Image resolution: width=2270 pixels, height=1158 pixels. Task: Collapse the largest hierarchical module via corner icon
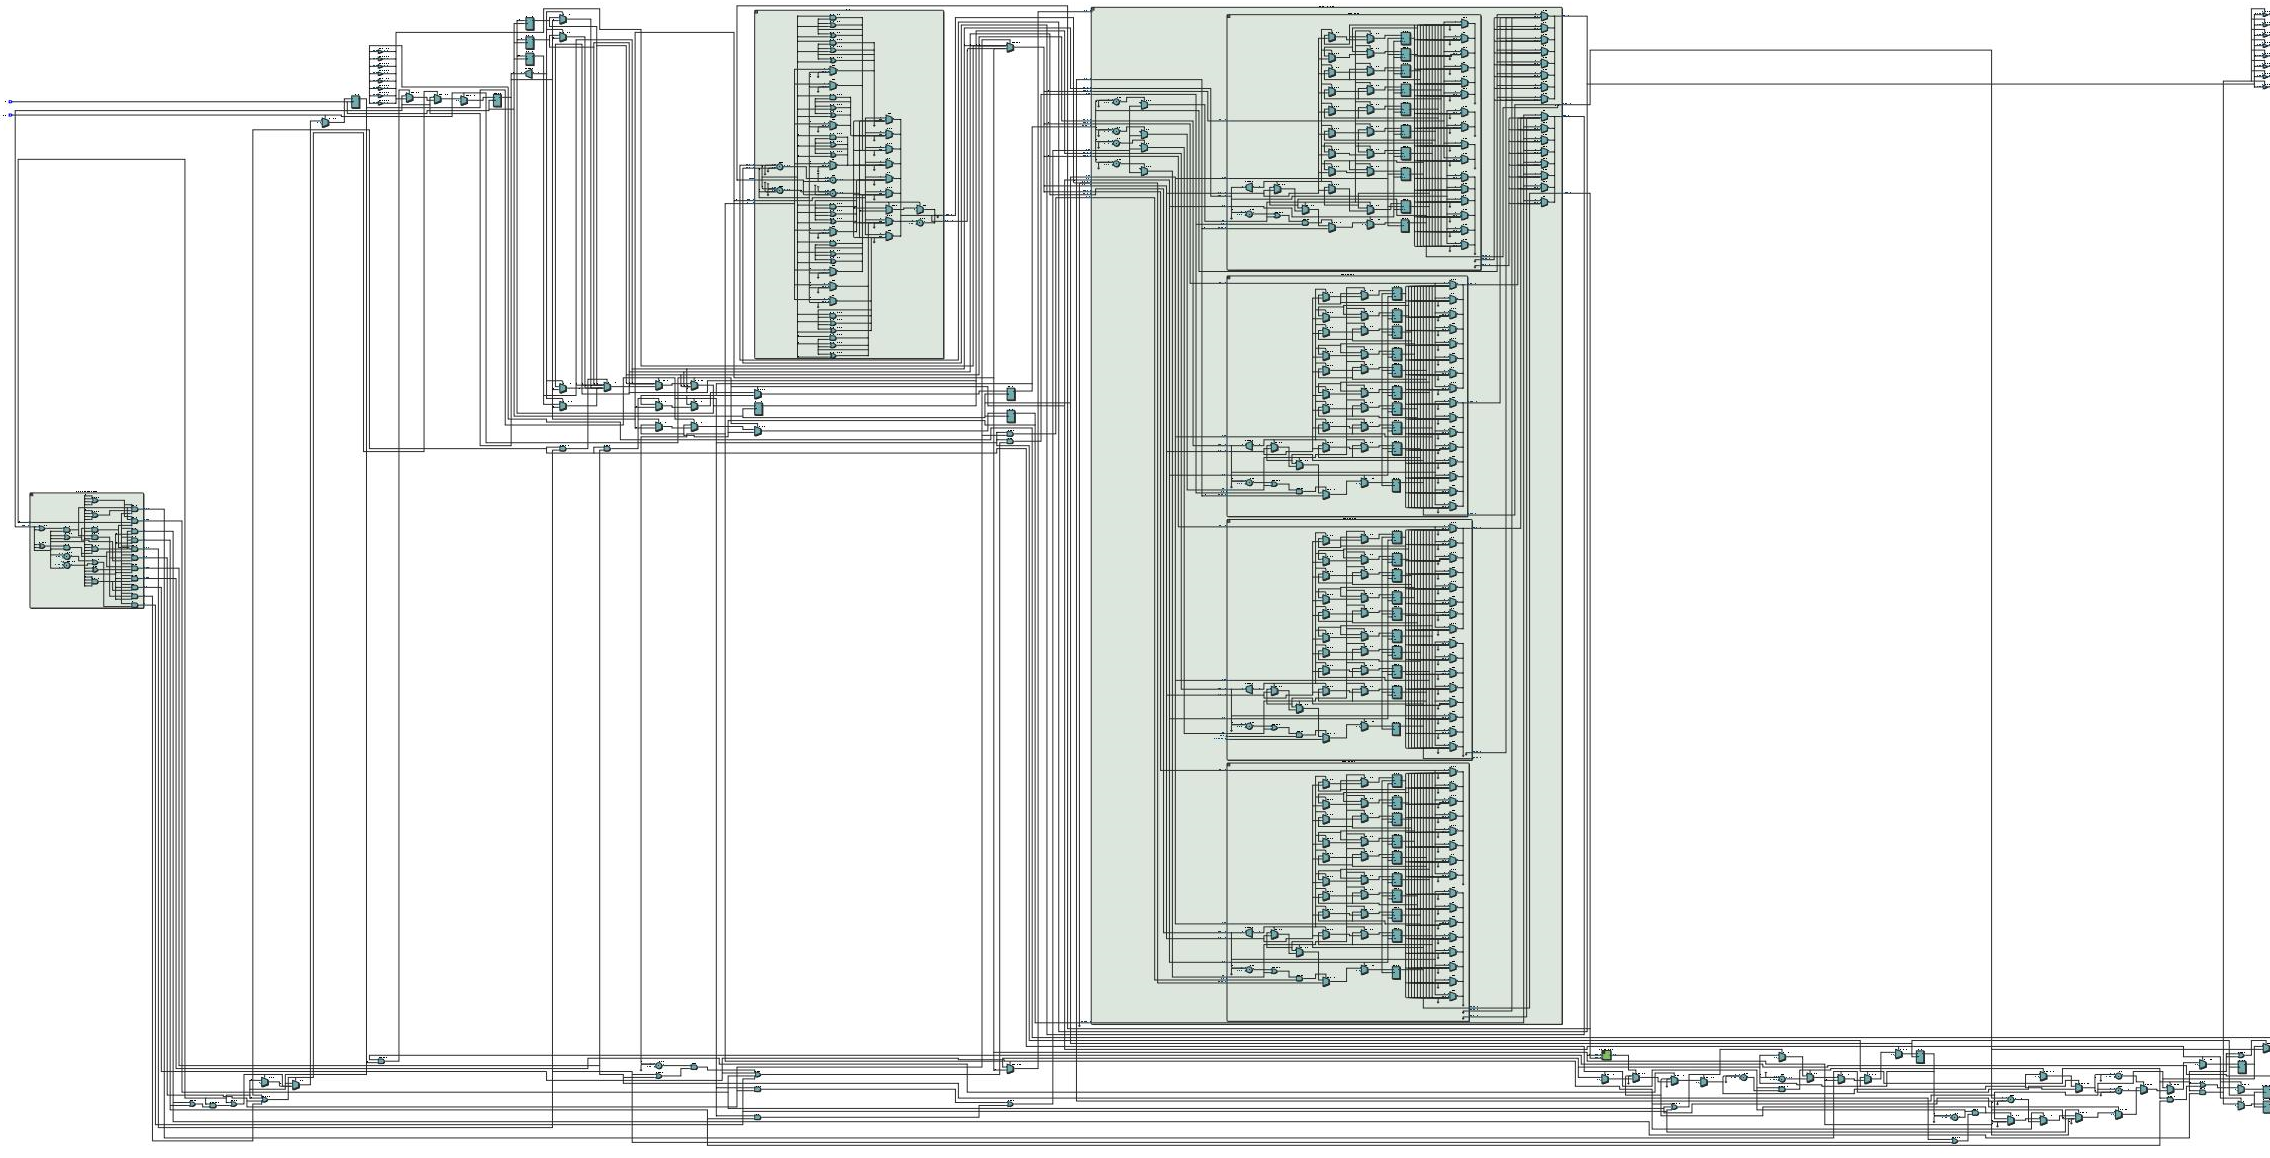[x=1093, y=10]
